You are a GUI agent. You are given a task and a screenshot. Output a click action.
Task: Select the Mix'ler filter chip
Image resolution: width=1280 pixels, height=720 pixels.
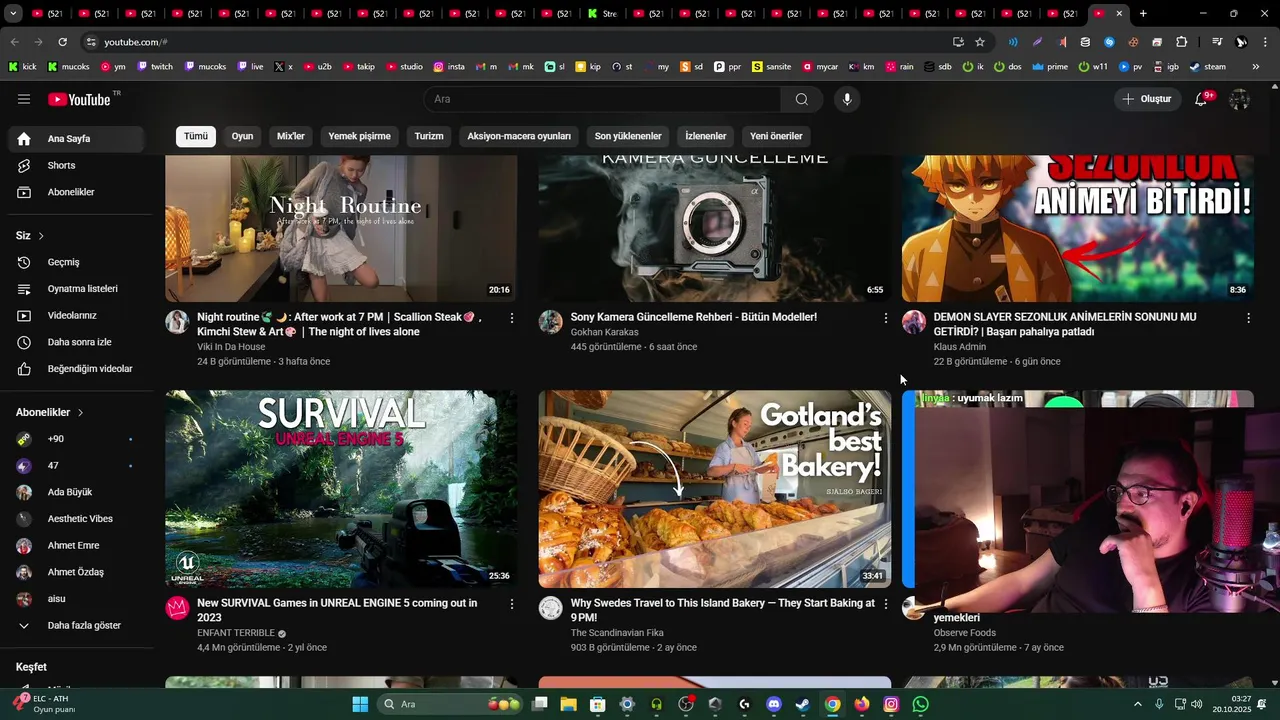tap(291, 136)
